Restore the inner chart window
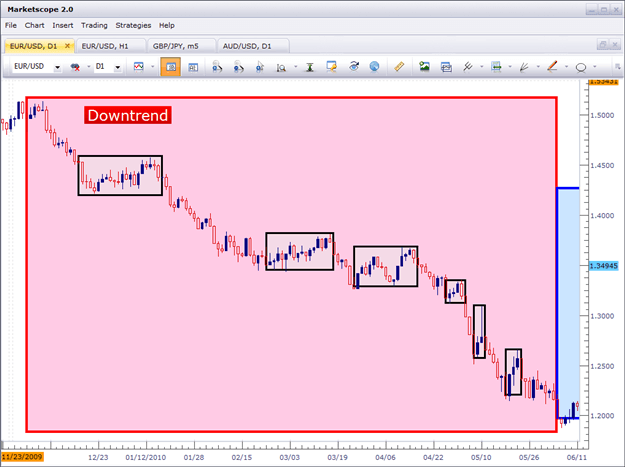 click(603, 45)
